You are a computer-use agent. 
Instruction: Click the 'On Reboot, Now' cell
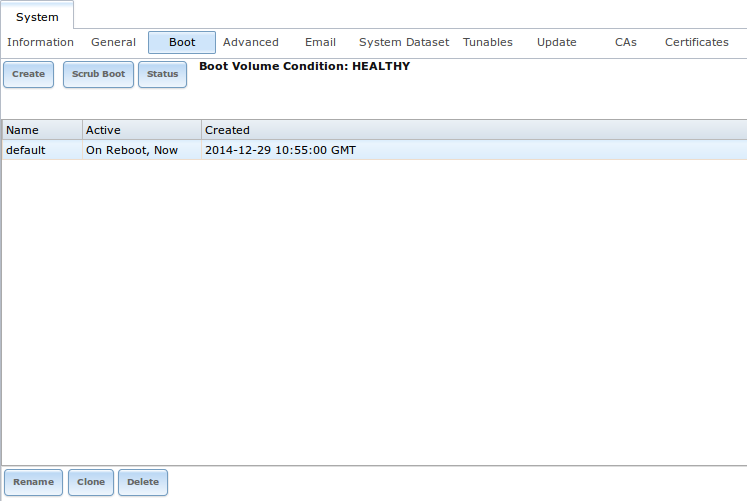coord(142,150)
